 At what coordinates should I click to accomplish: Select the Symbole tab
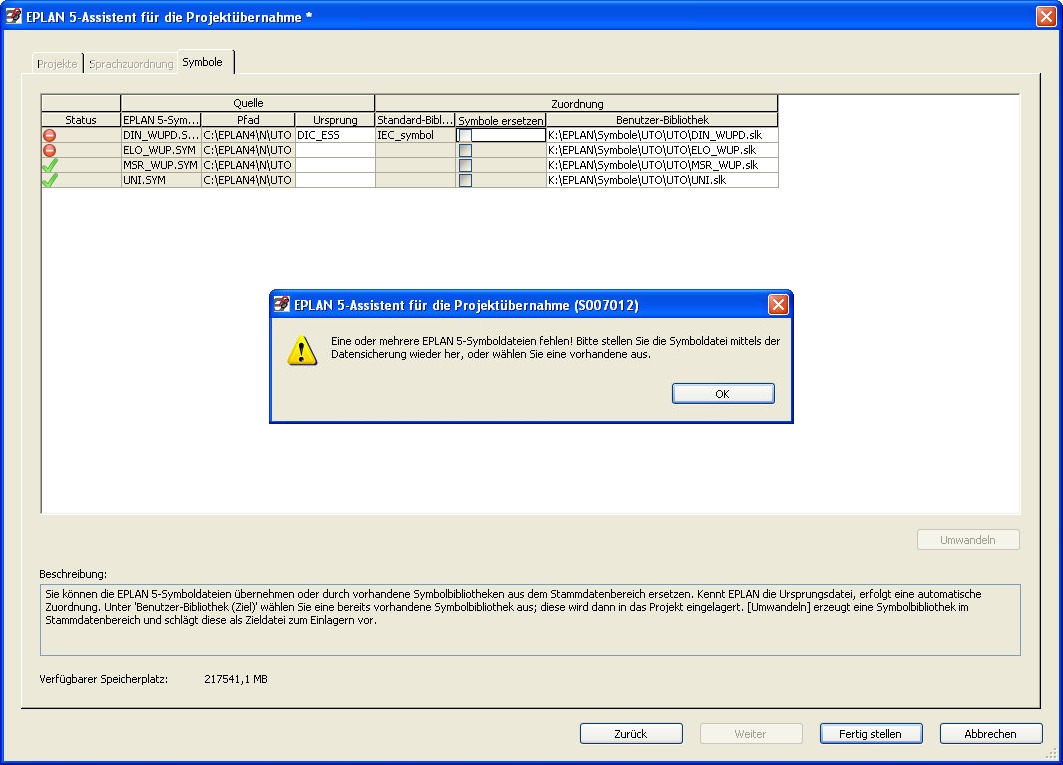(x=203, y=62)
